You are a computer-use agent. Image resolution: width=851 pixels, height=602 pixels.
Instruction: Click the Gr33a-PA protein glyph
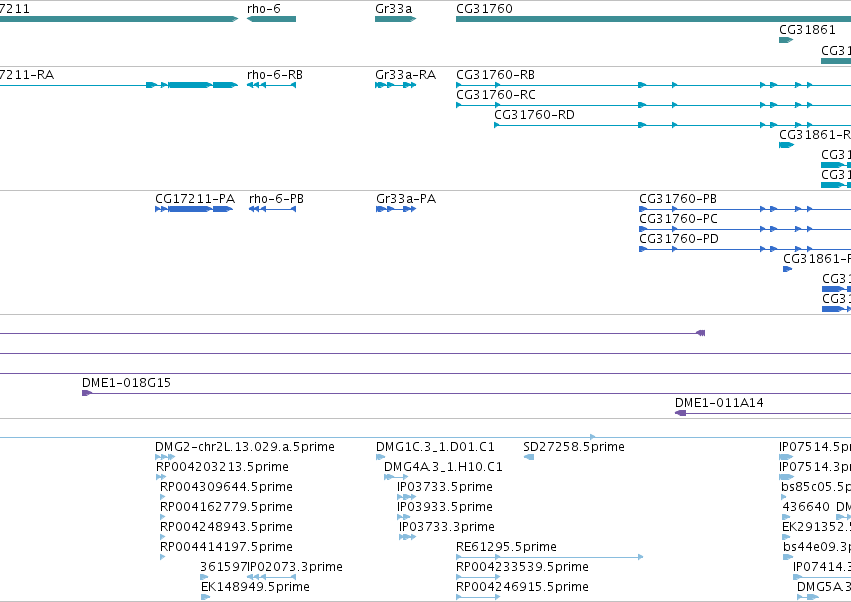click(x=396, y=209)
